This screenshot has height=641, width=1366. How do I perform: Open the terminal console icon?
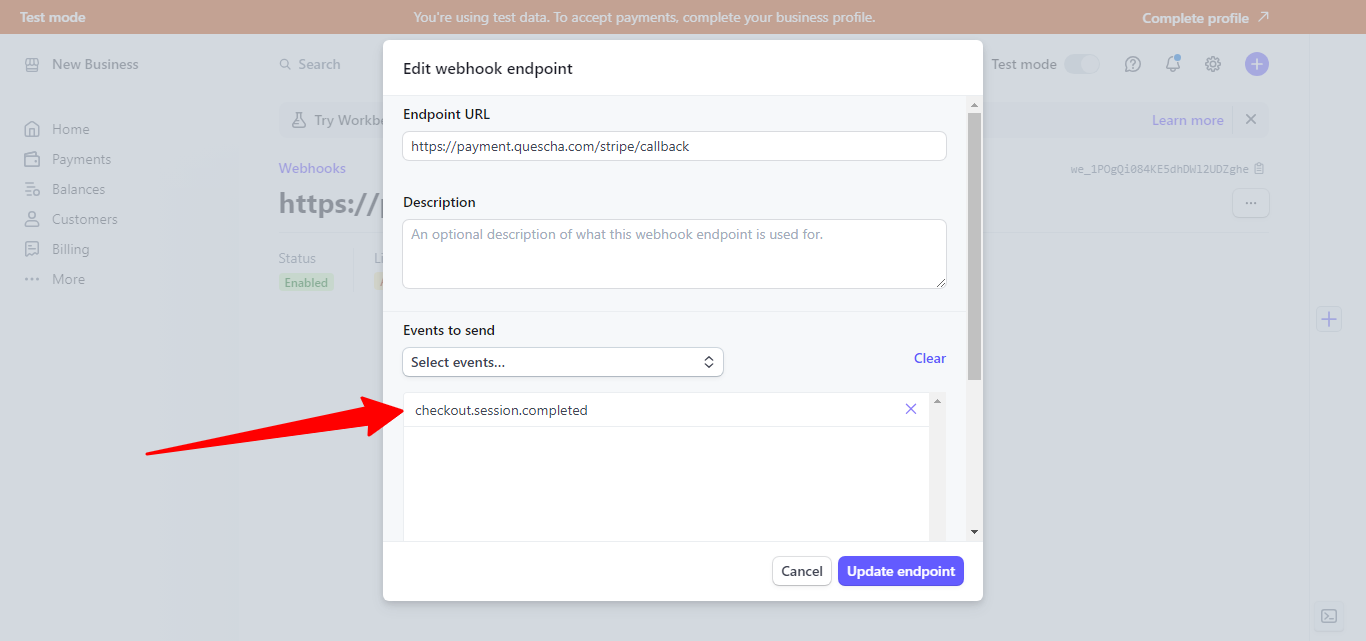click(1328, 616)
